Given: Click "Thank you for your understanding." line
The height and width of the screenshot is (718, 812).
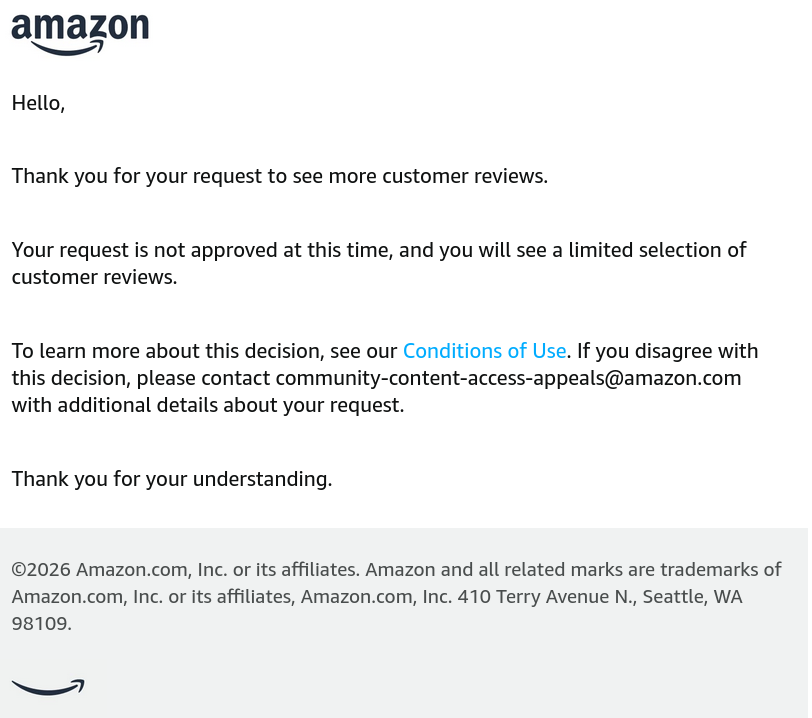Looking at the screenshot, I should coord(172,479).
